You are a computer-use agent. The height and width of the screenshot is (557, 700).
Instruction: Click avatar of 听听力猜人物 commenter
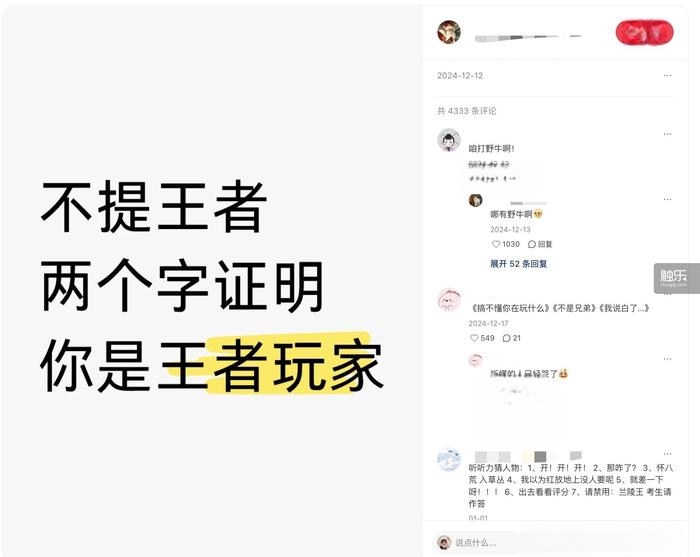tap(449, 460)
